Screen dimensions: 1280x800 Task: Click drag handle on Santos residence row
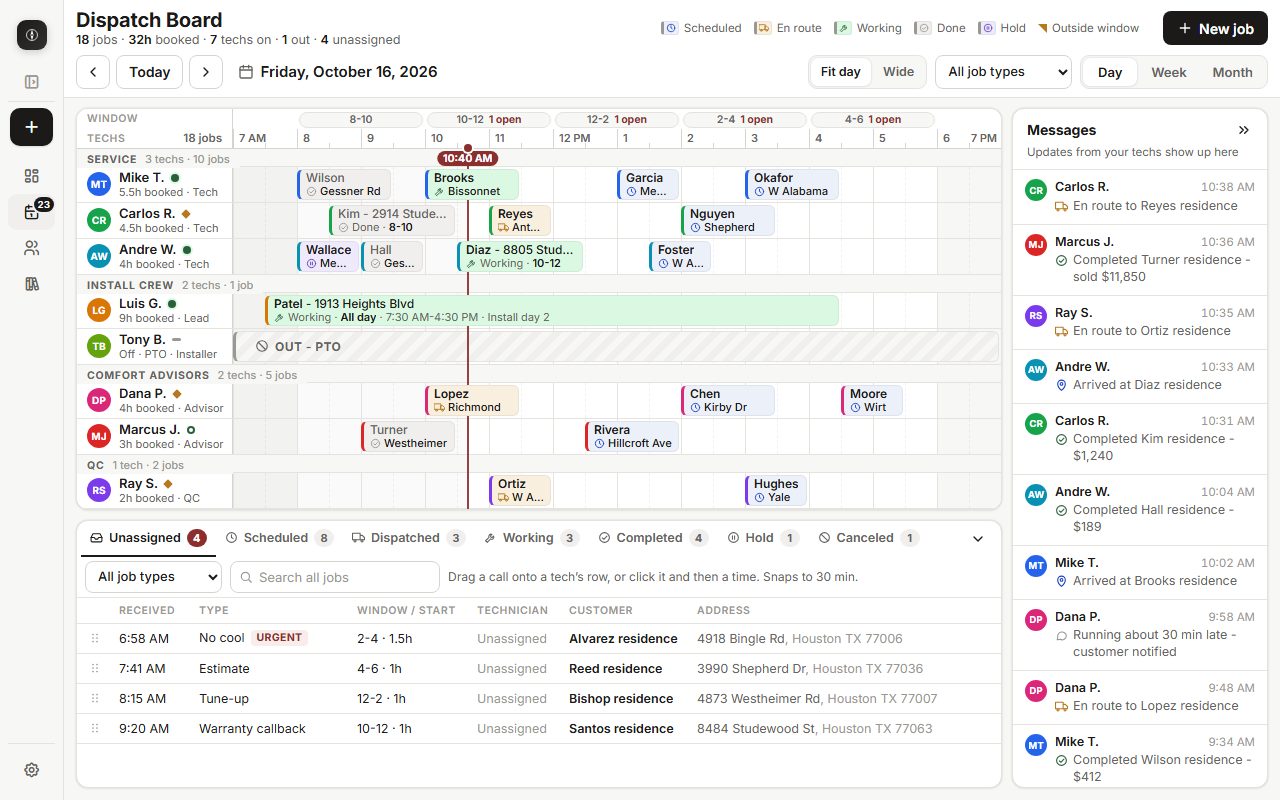pyautogui.click(x=96, y=728)
